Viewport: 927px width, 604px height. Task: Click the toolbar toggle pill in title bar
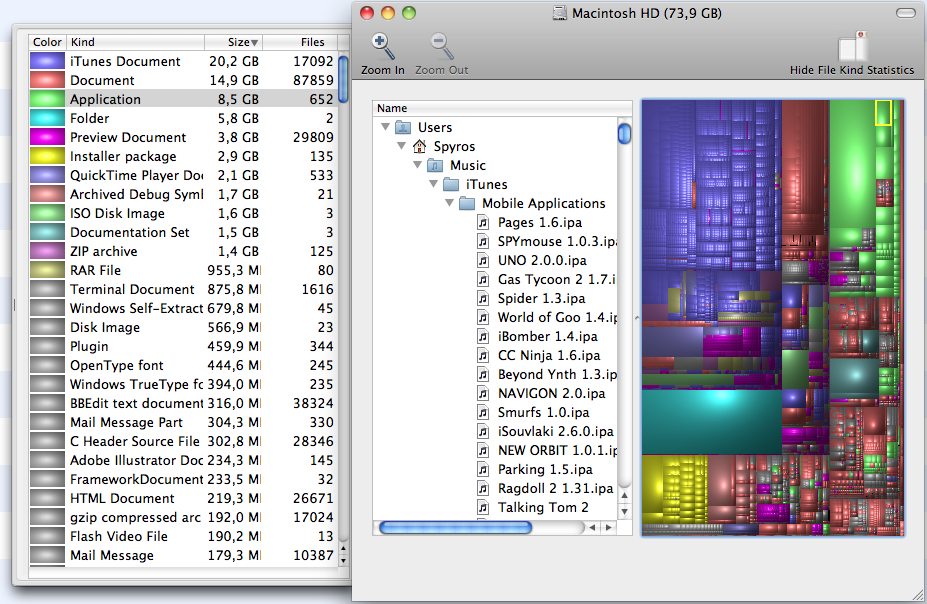(x=905, y=13)
